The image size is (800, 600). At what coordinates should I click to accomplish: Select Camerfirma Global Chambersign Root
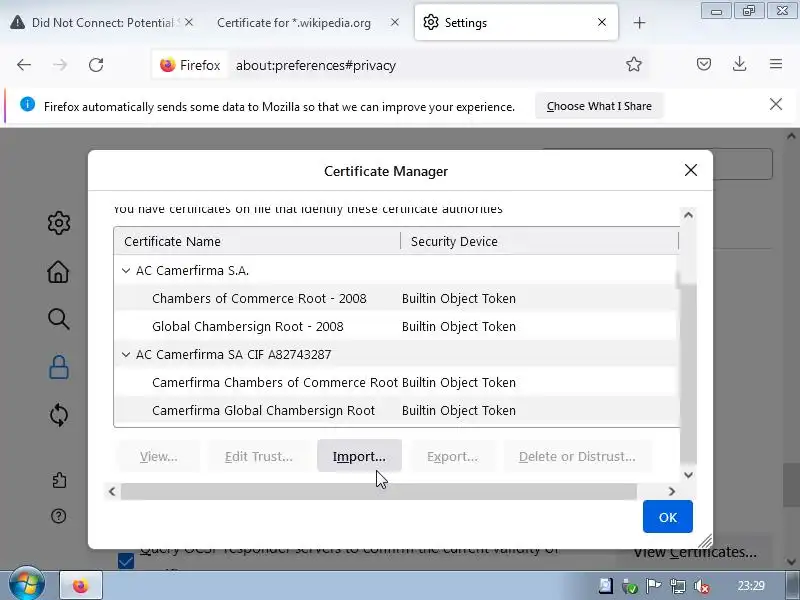coord(396,411)
